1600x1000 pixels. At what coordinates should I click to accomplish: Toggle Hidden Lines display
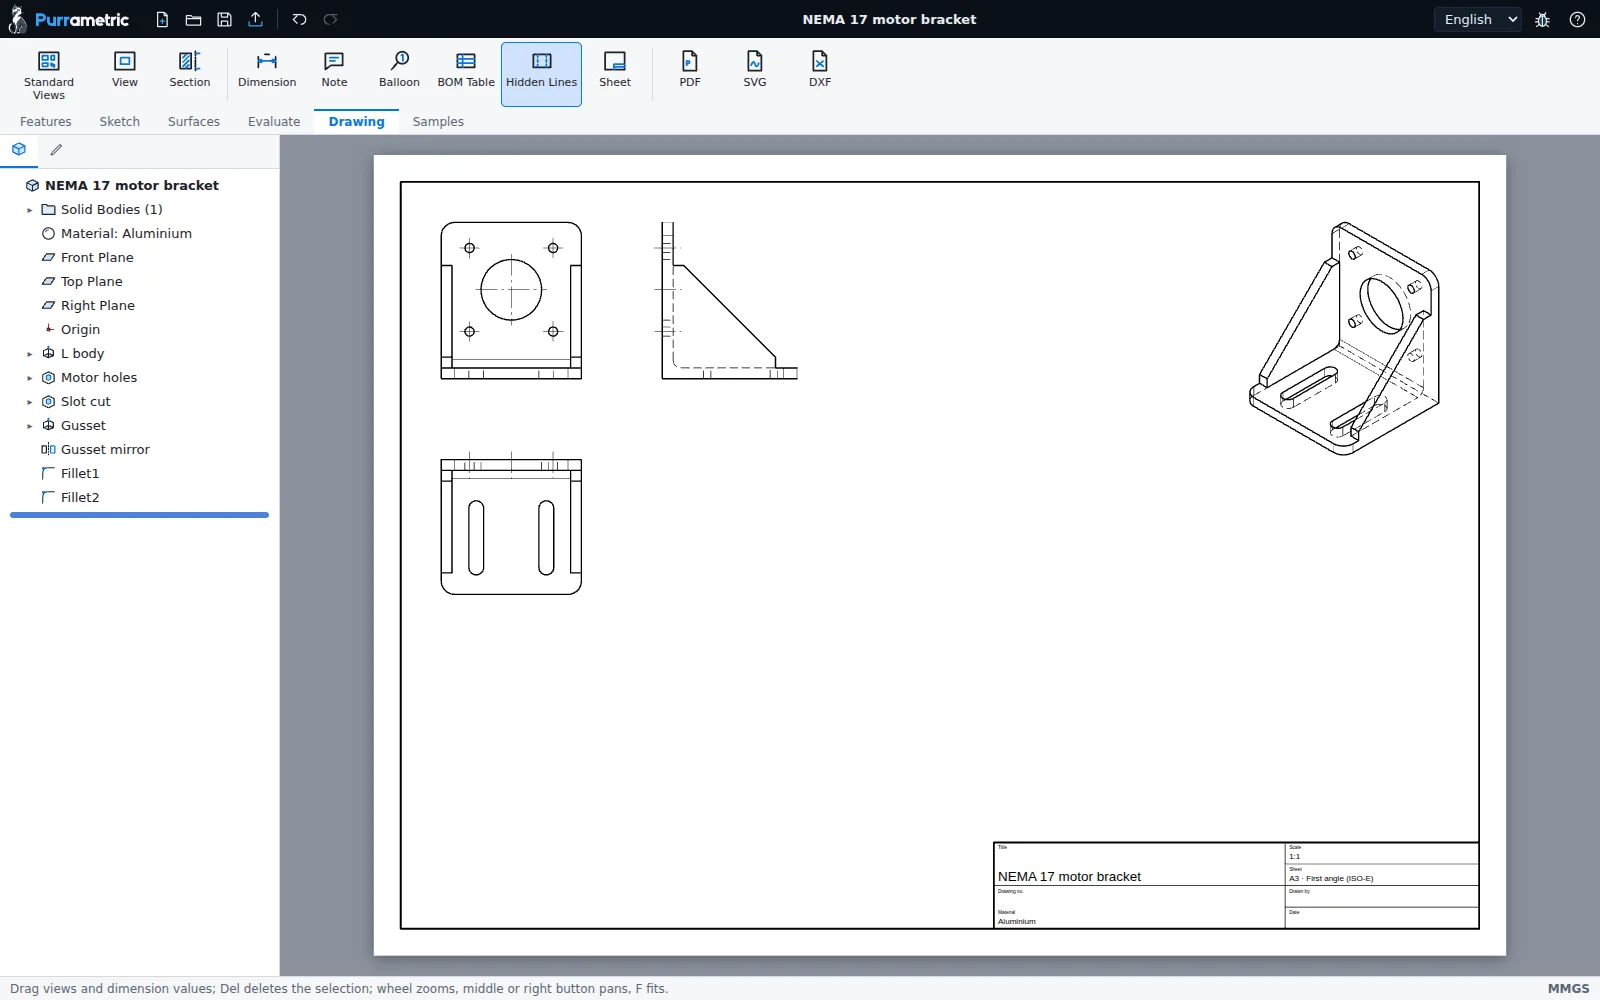pos(541,74)
